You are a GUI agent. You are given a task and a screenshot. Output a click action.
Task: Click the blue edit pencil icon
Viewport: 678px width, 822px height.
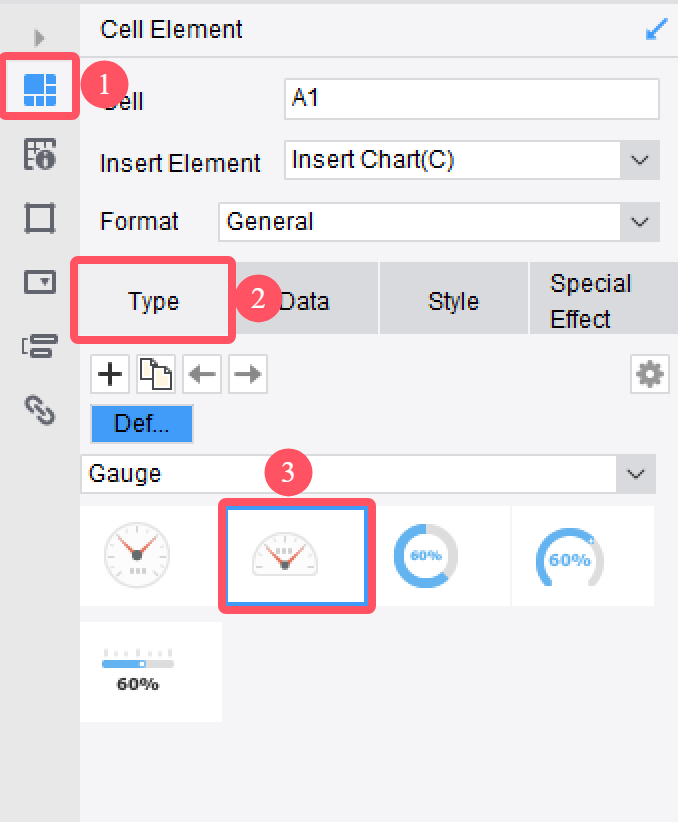click(656, 28)
